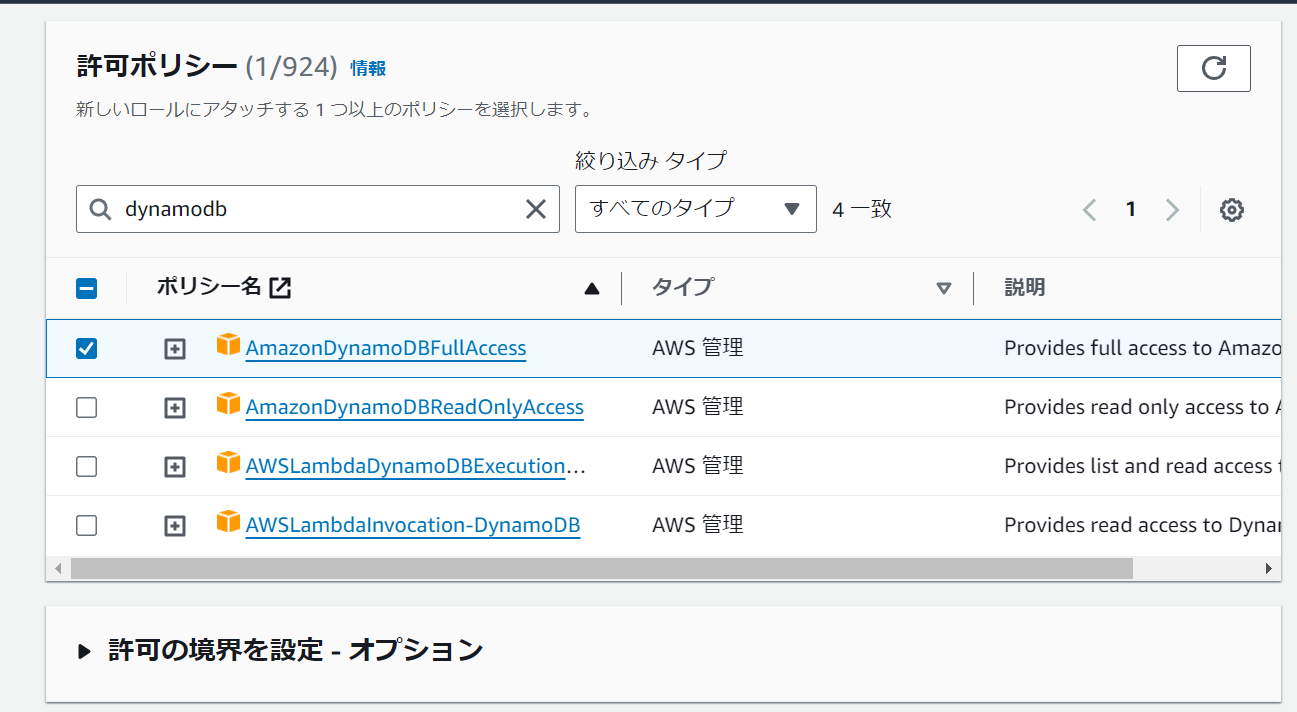Image resolution: width=1297 pixels, height=712 pixels.
Task: Open the AWSLambdaInvocation-DynamoDB policy link
Action: pos(413,525)
